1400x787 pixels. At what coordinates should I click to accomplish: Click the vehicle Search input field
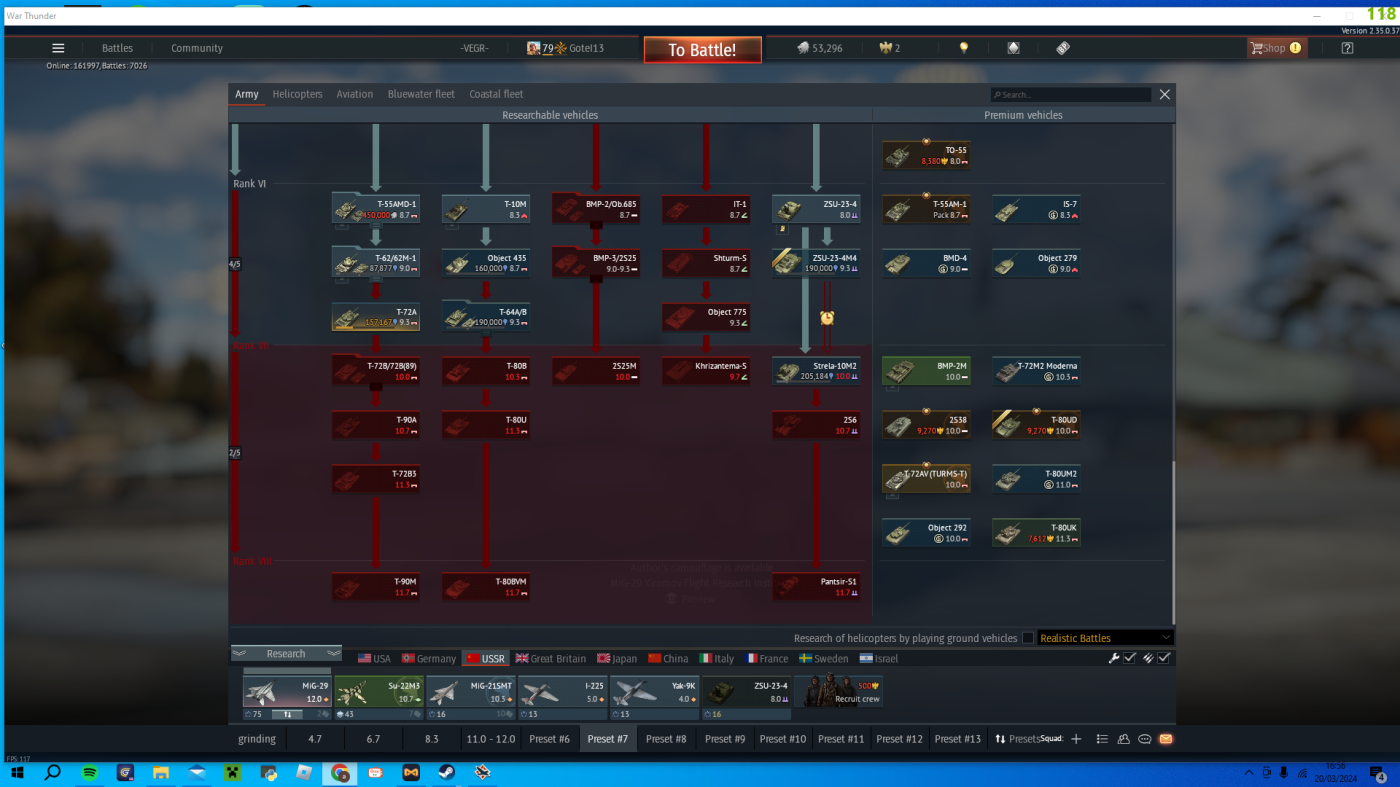point(1071,95)
